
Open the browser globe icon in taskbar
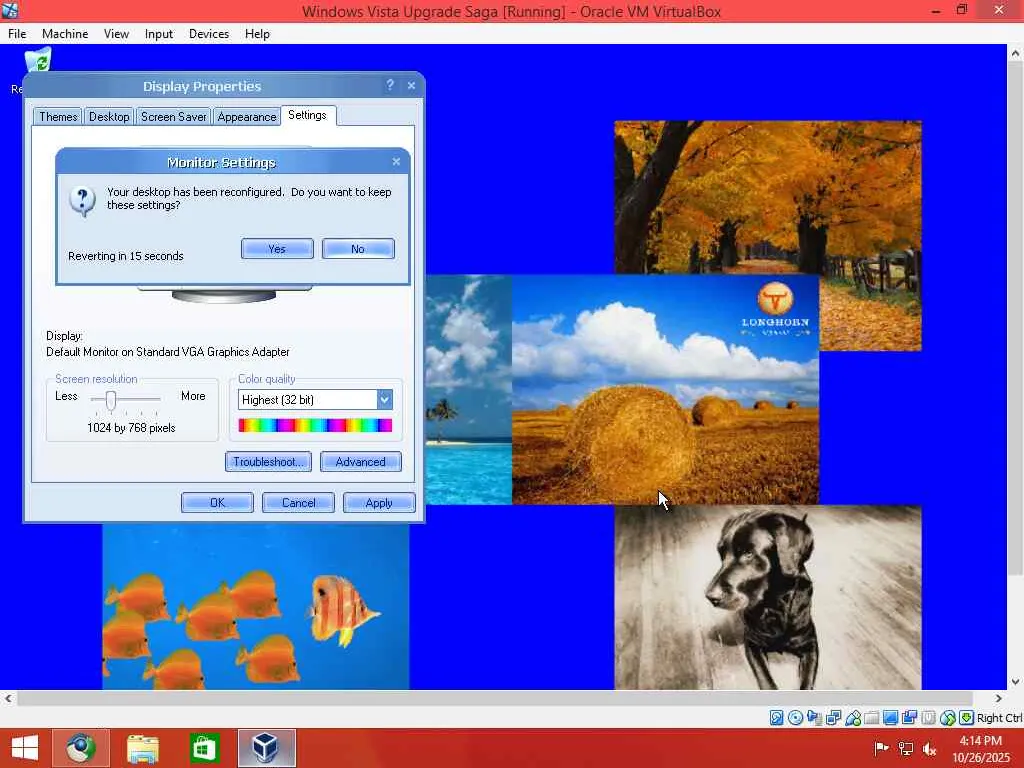[x=81, y=748]
